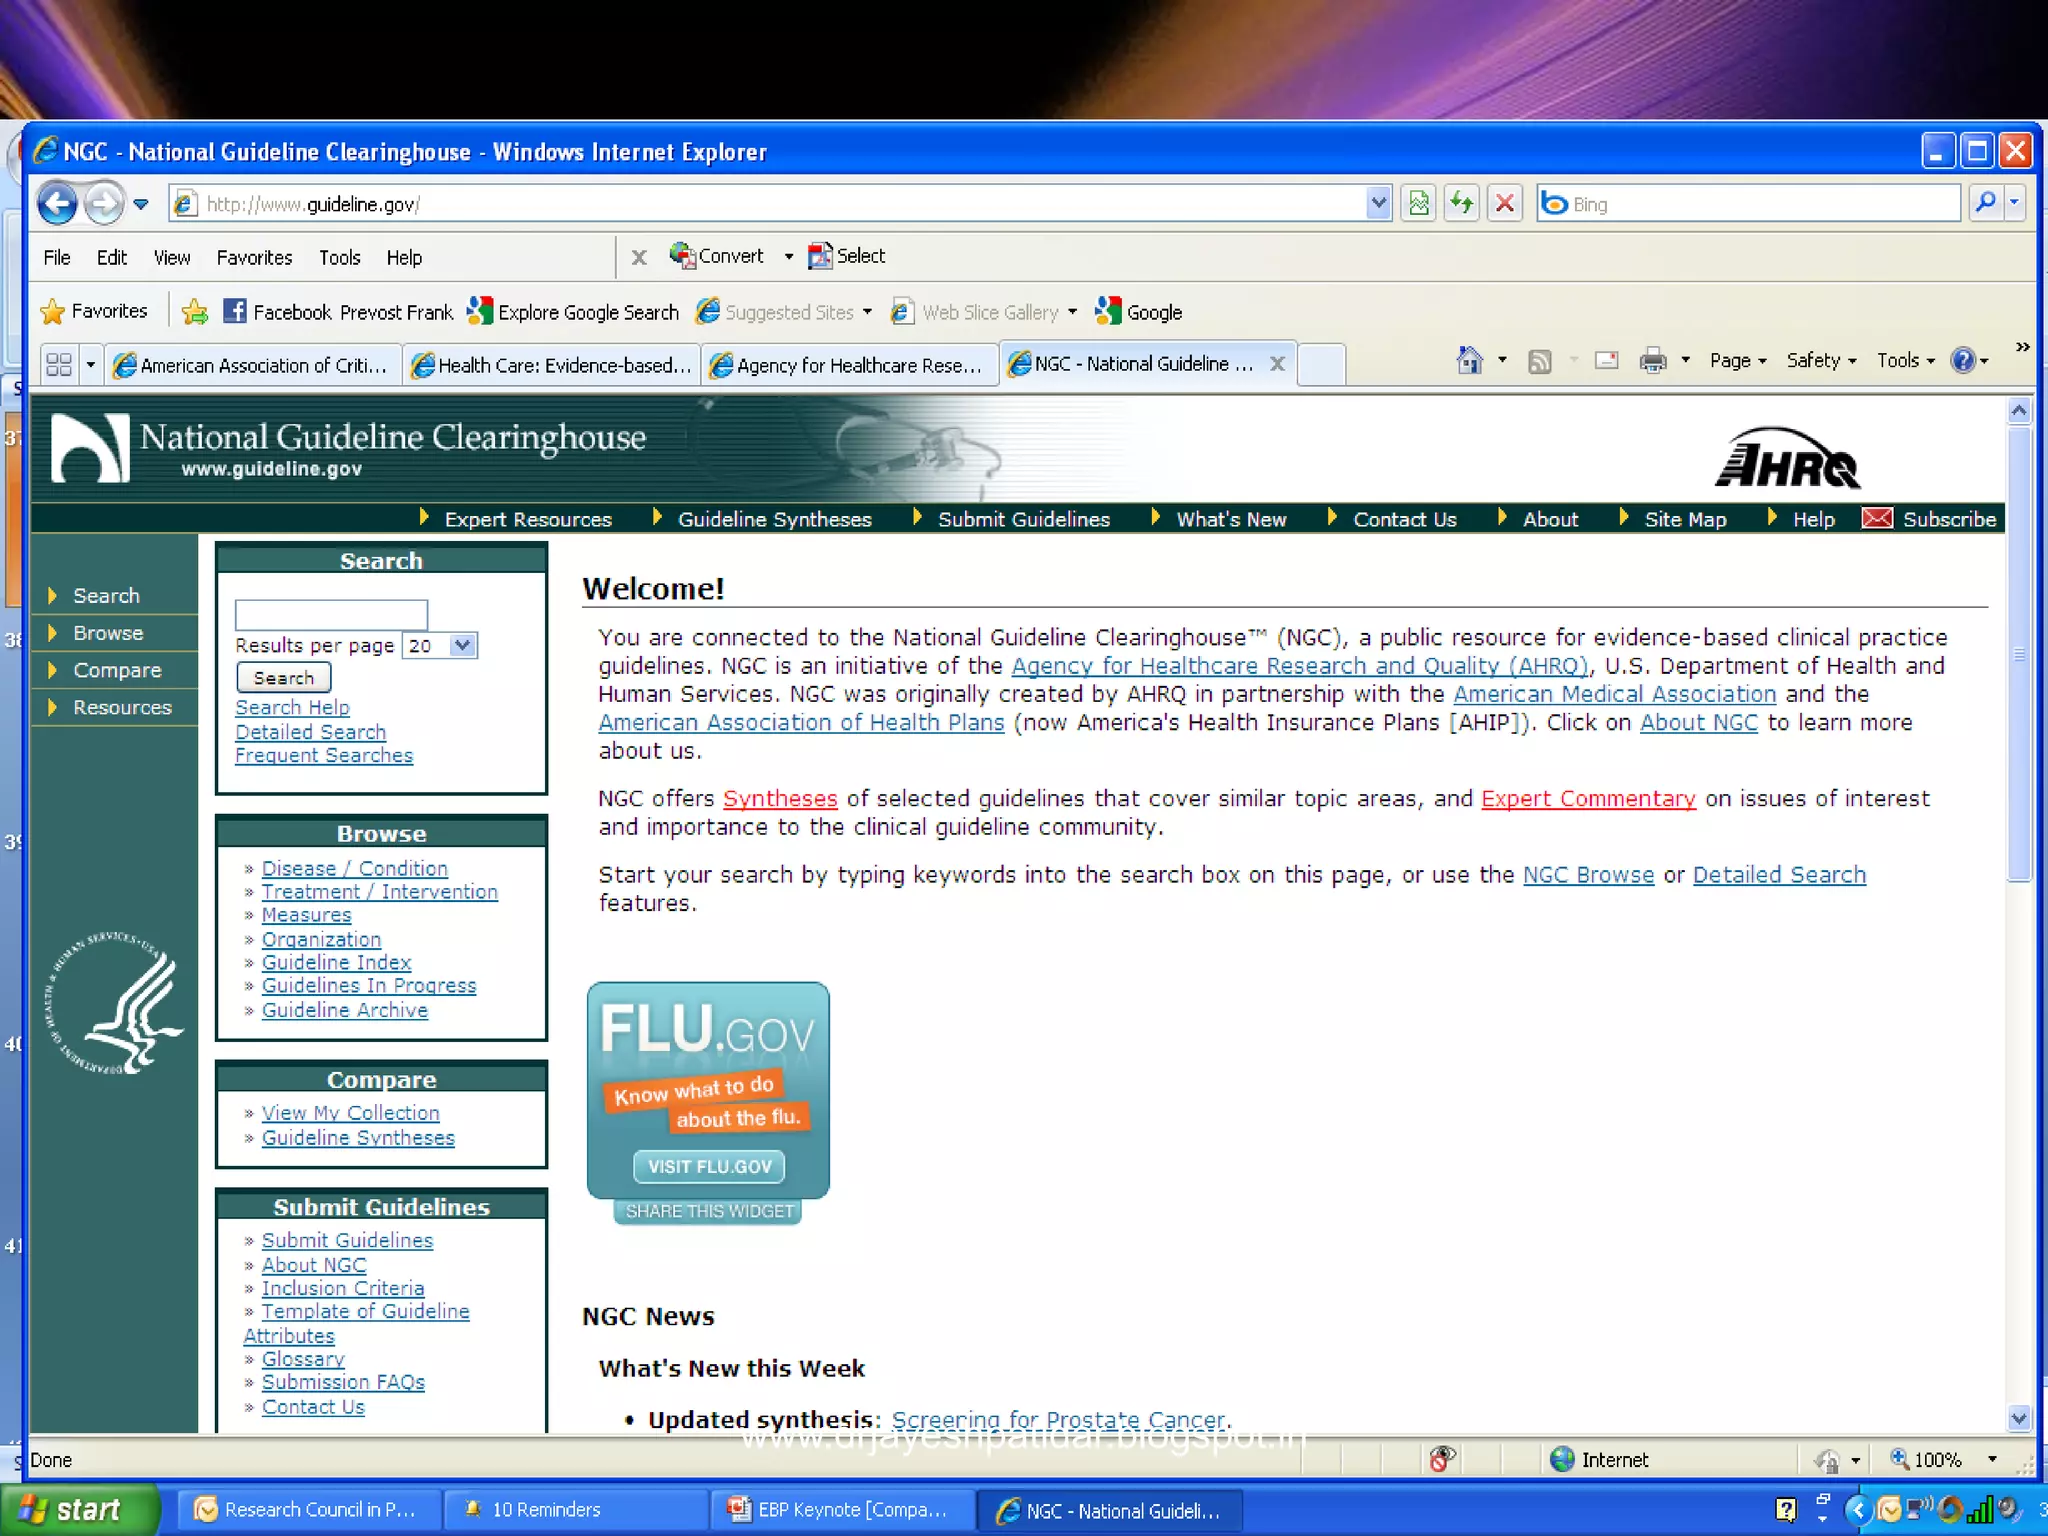The width and height of the screenshot is (2048, 1536).
Task: Switch to American Association of Criti... tab
Action: pyautogui.click(x=251, y=365)
